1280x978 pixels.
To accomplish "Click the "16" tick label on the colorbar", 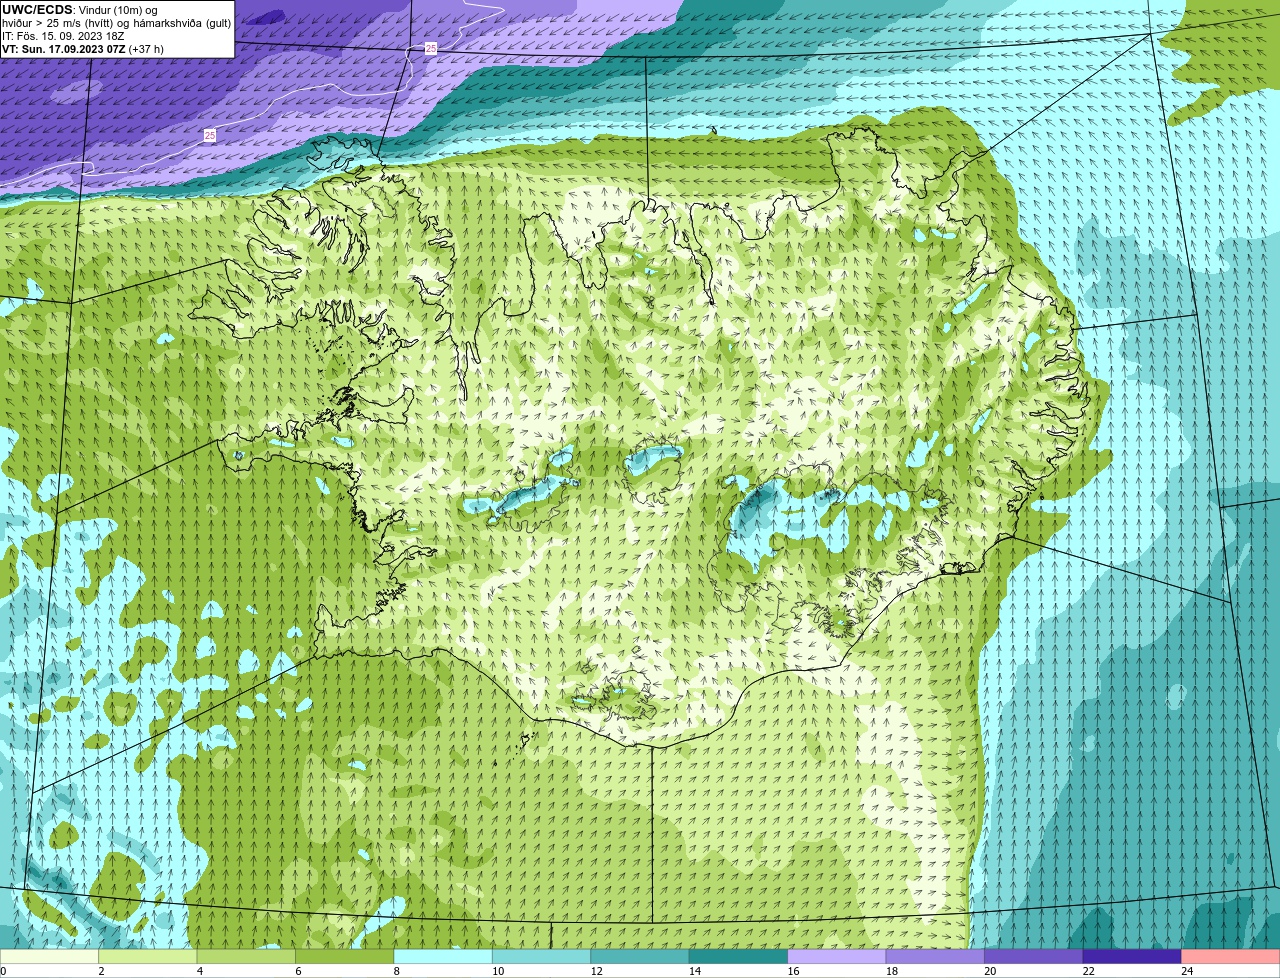I will coord(792,971).
